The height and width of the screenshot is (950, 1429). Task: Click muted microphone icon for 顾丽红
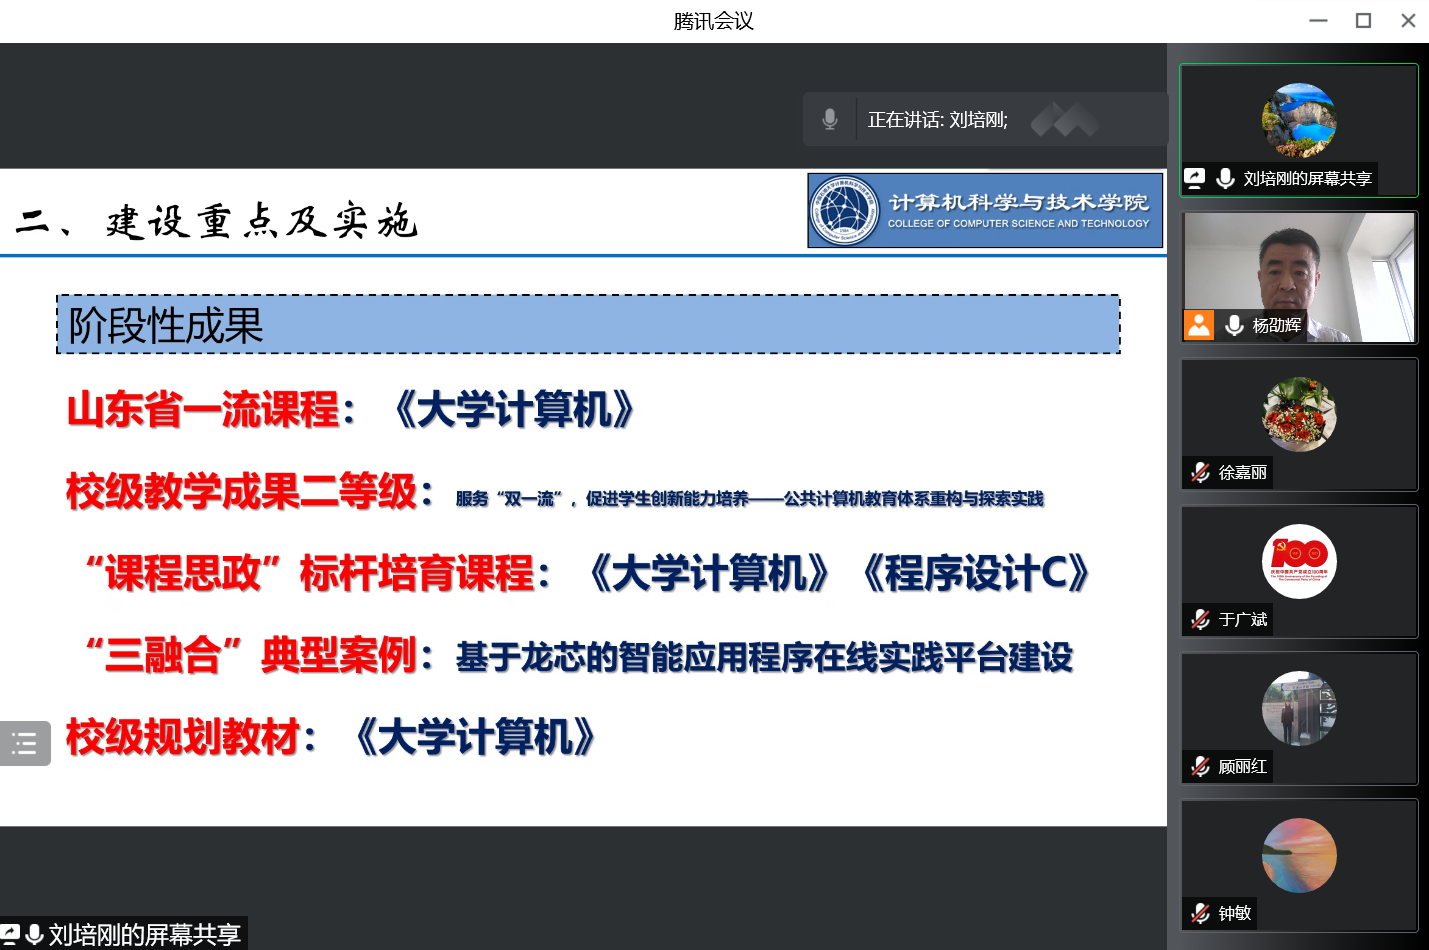[x=1201, y=766]
